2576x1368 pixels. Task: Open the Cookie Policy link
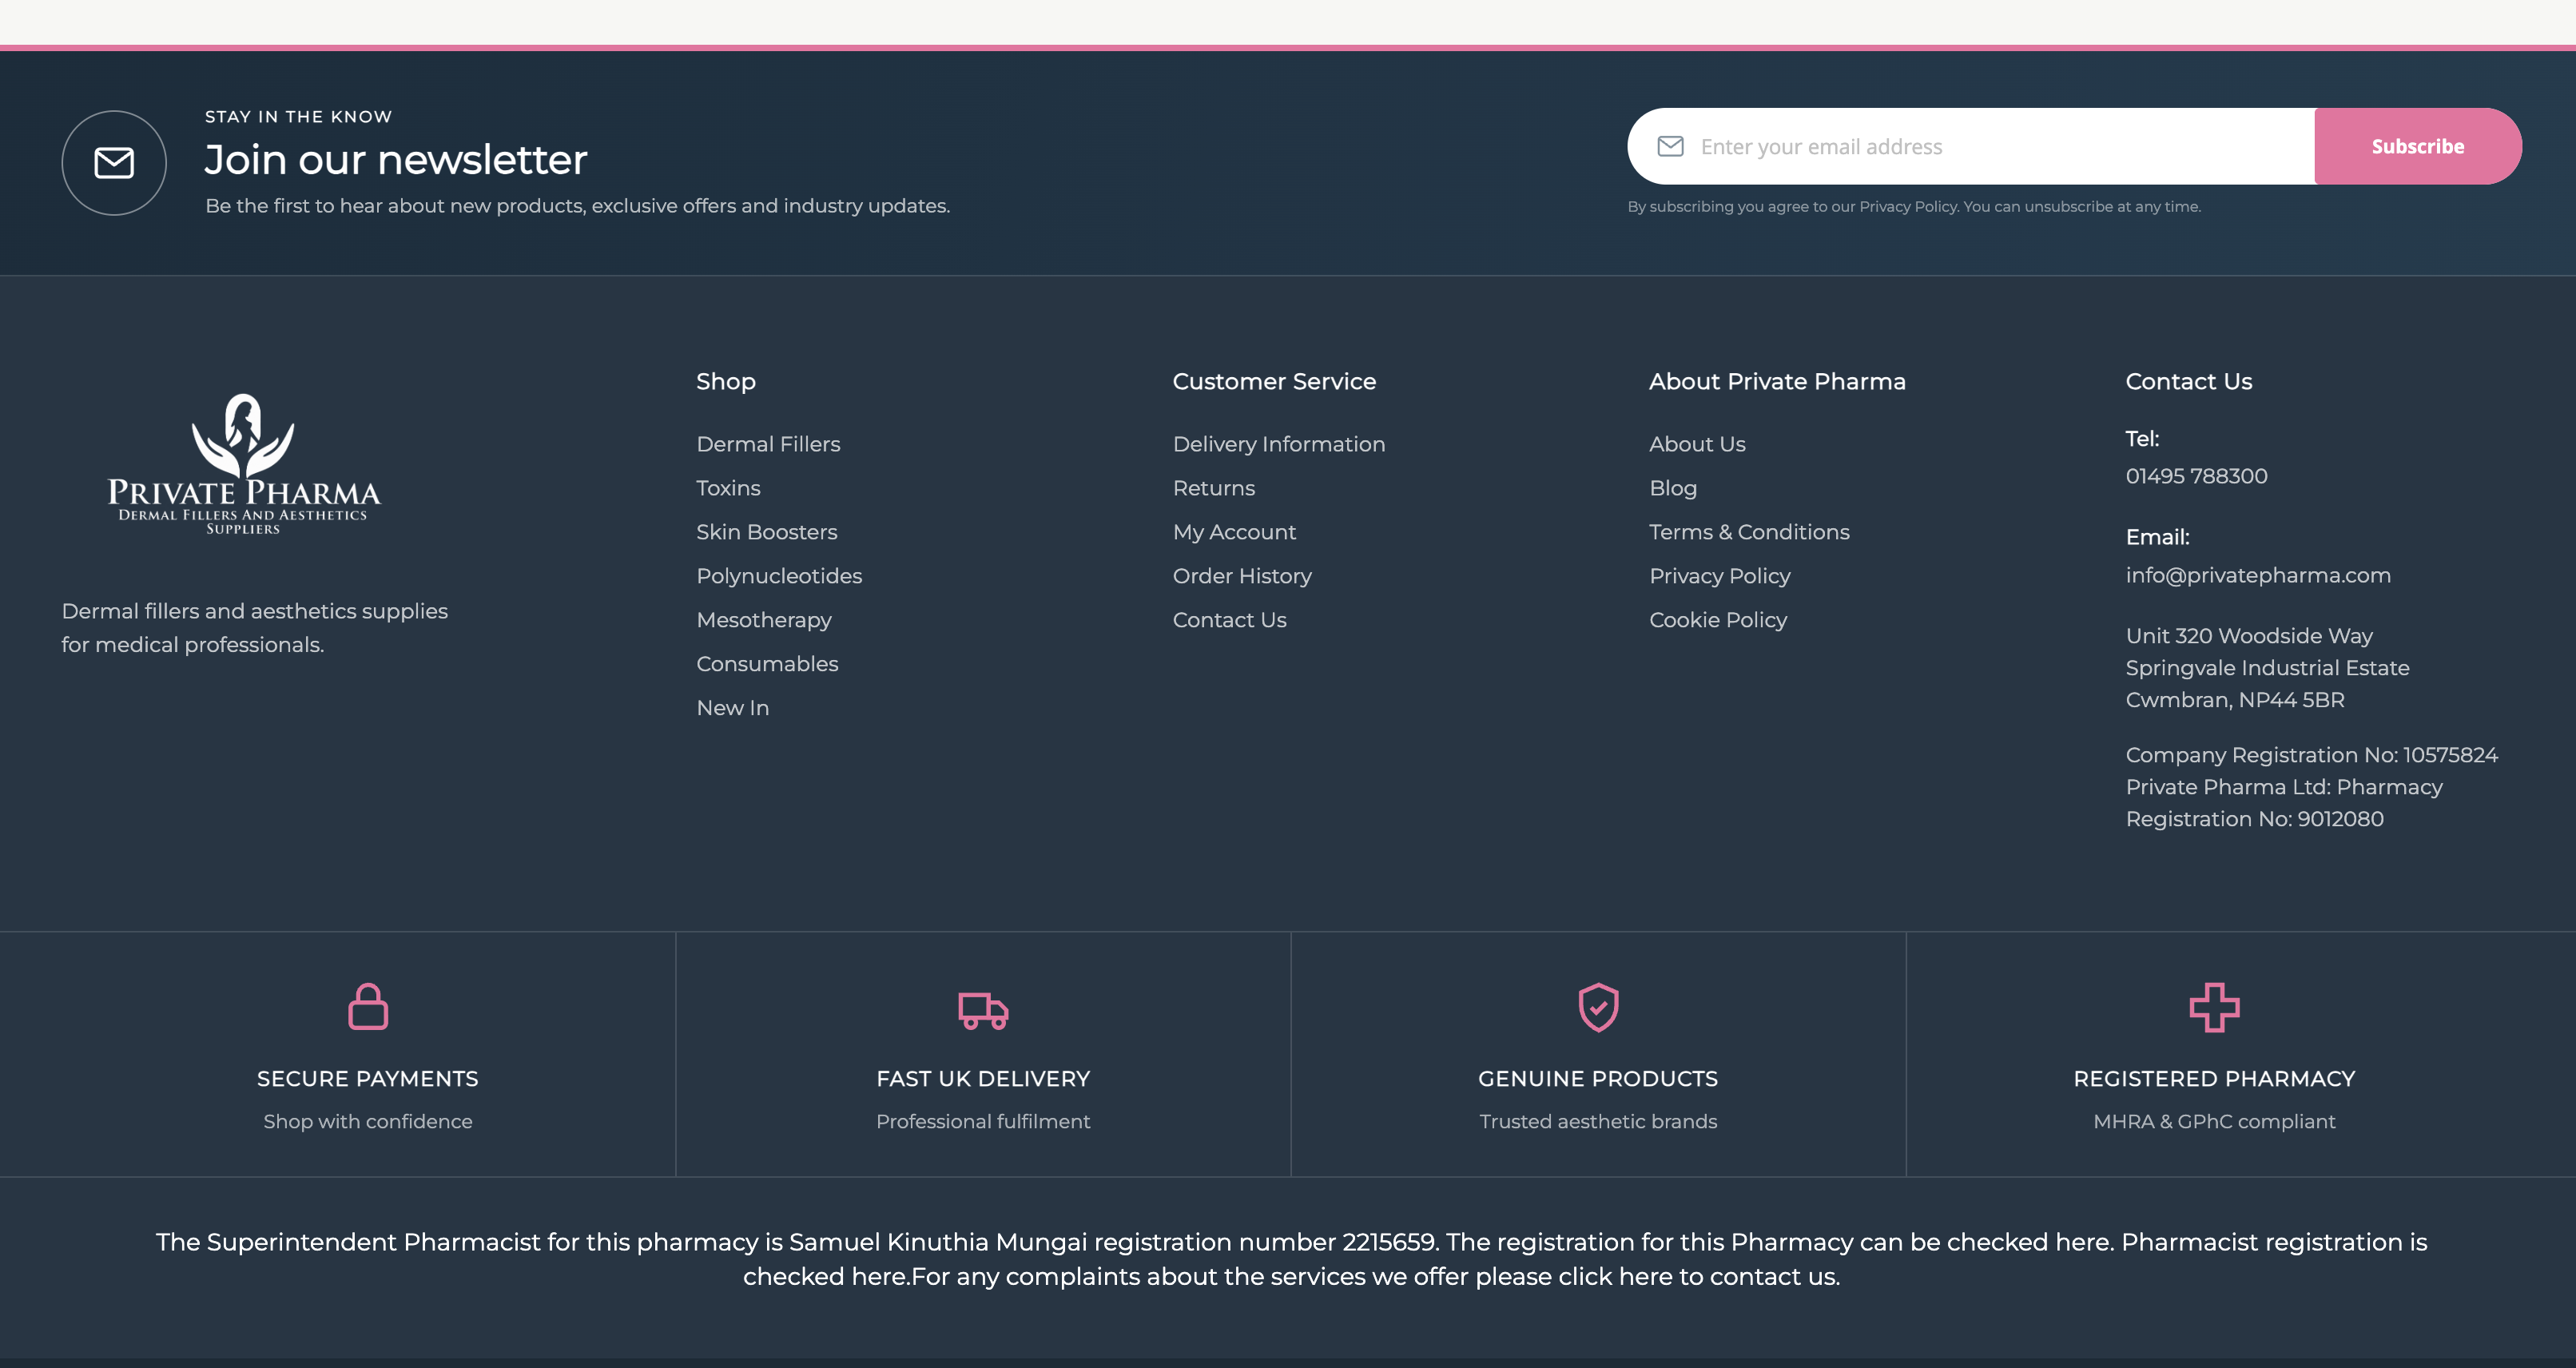(1718, 620)
